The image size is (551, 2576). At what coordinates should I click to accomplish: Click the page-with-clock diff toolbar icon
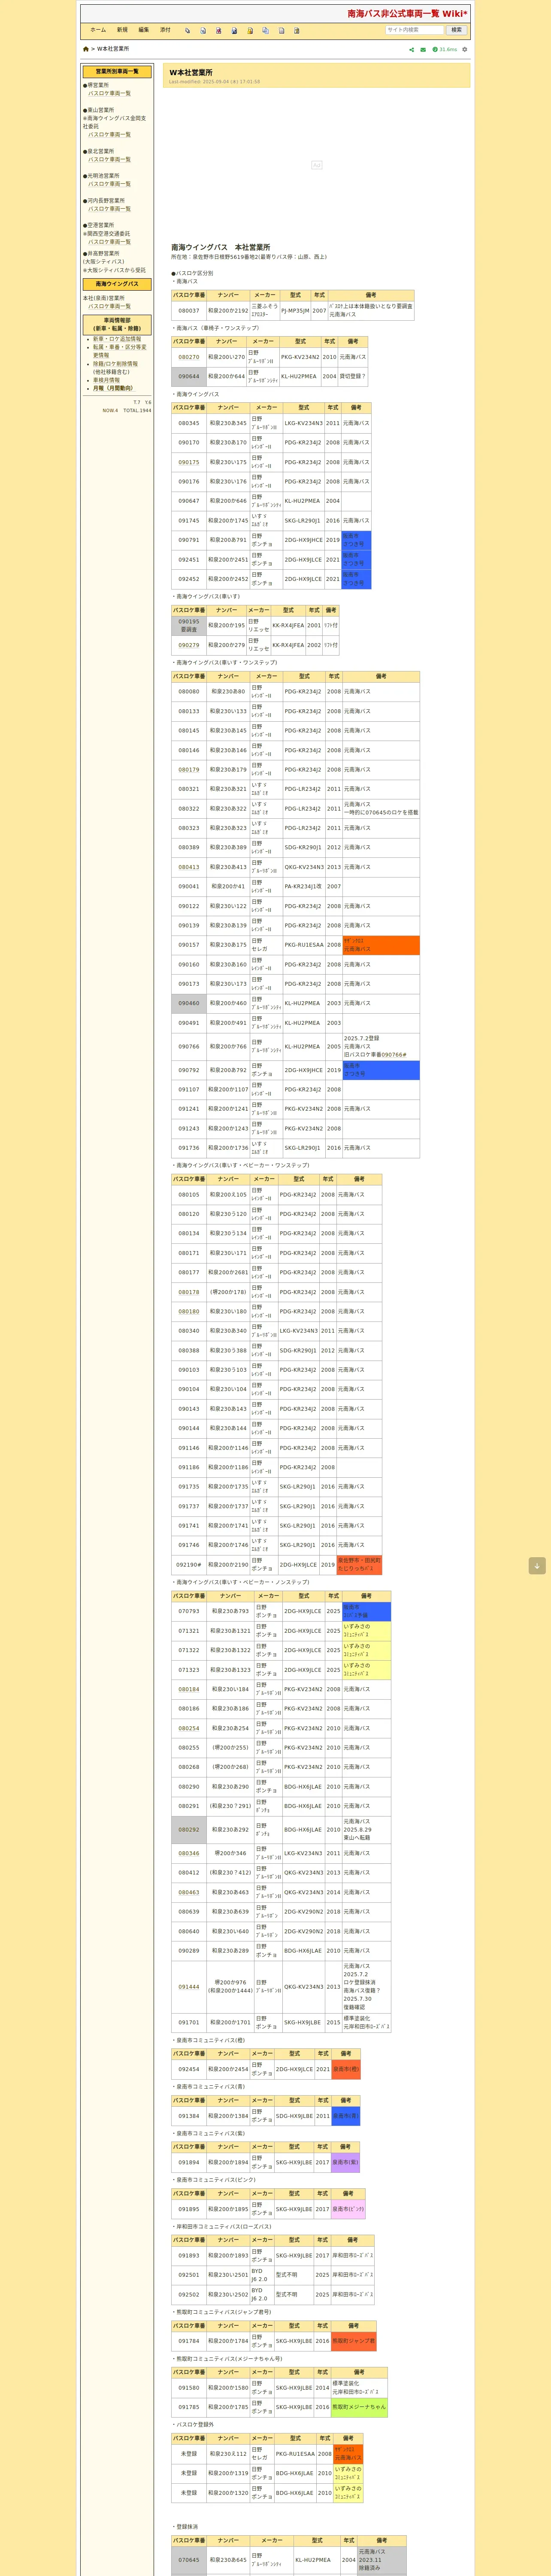(203, 31)
